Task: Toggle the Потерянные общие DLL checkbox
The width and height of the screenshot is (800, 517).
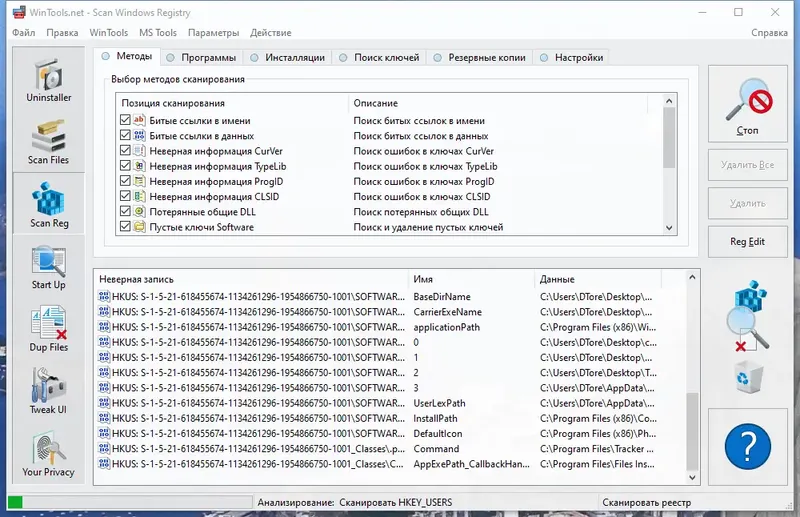Action: (x=125, y=211)
